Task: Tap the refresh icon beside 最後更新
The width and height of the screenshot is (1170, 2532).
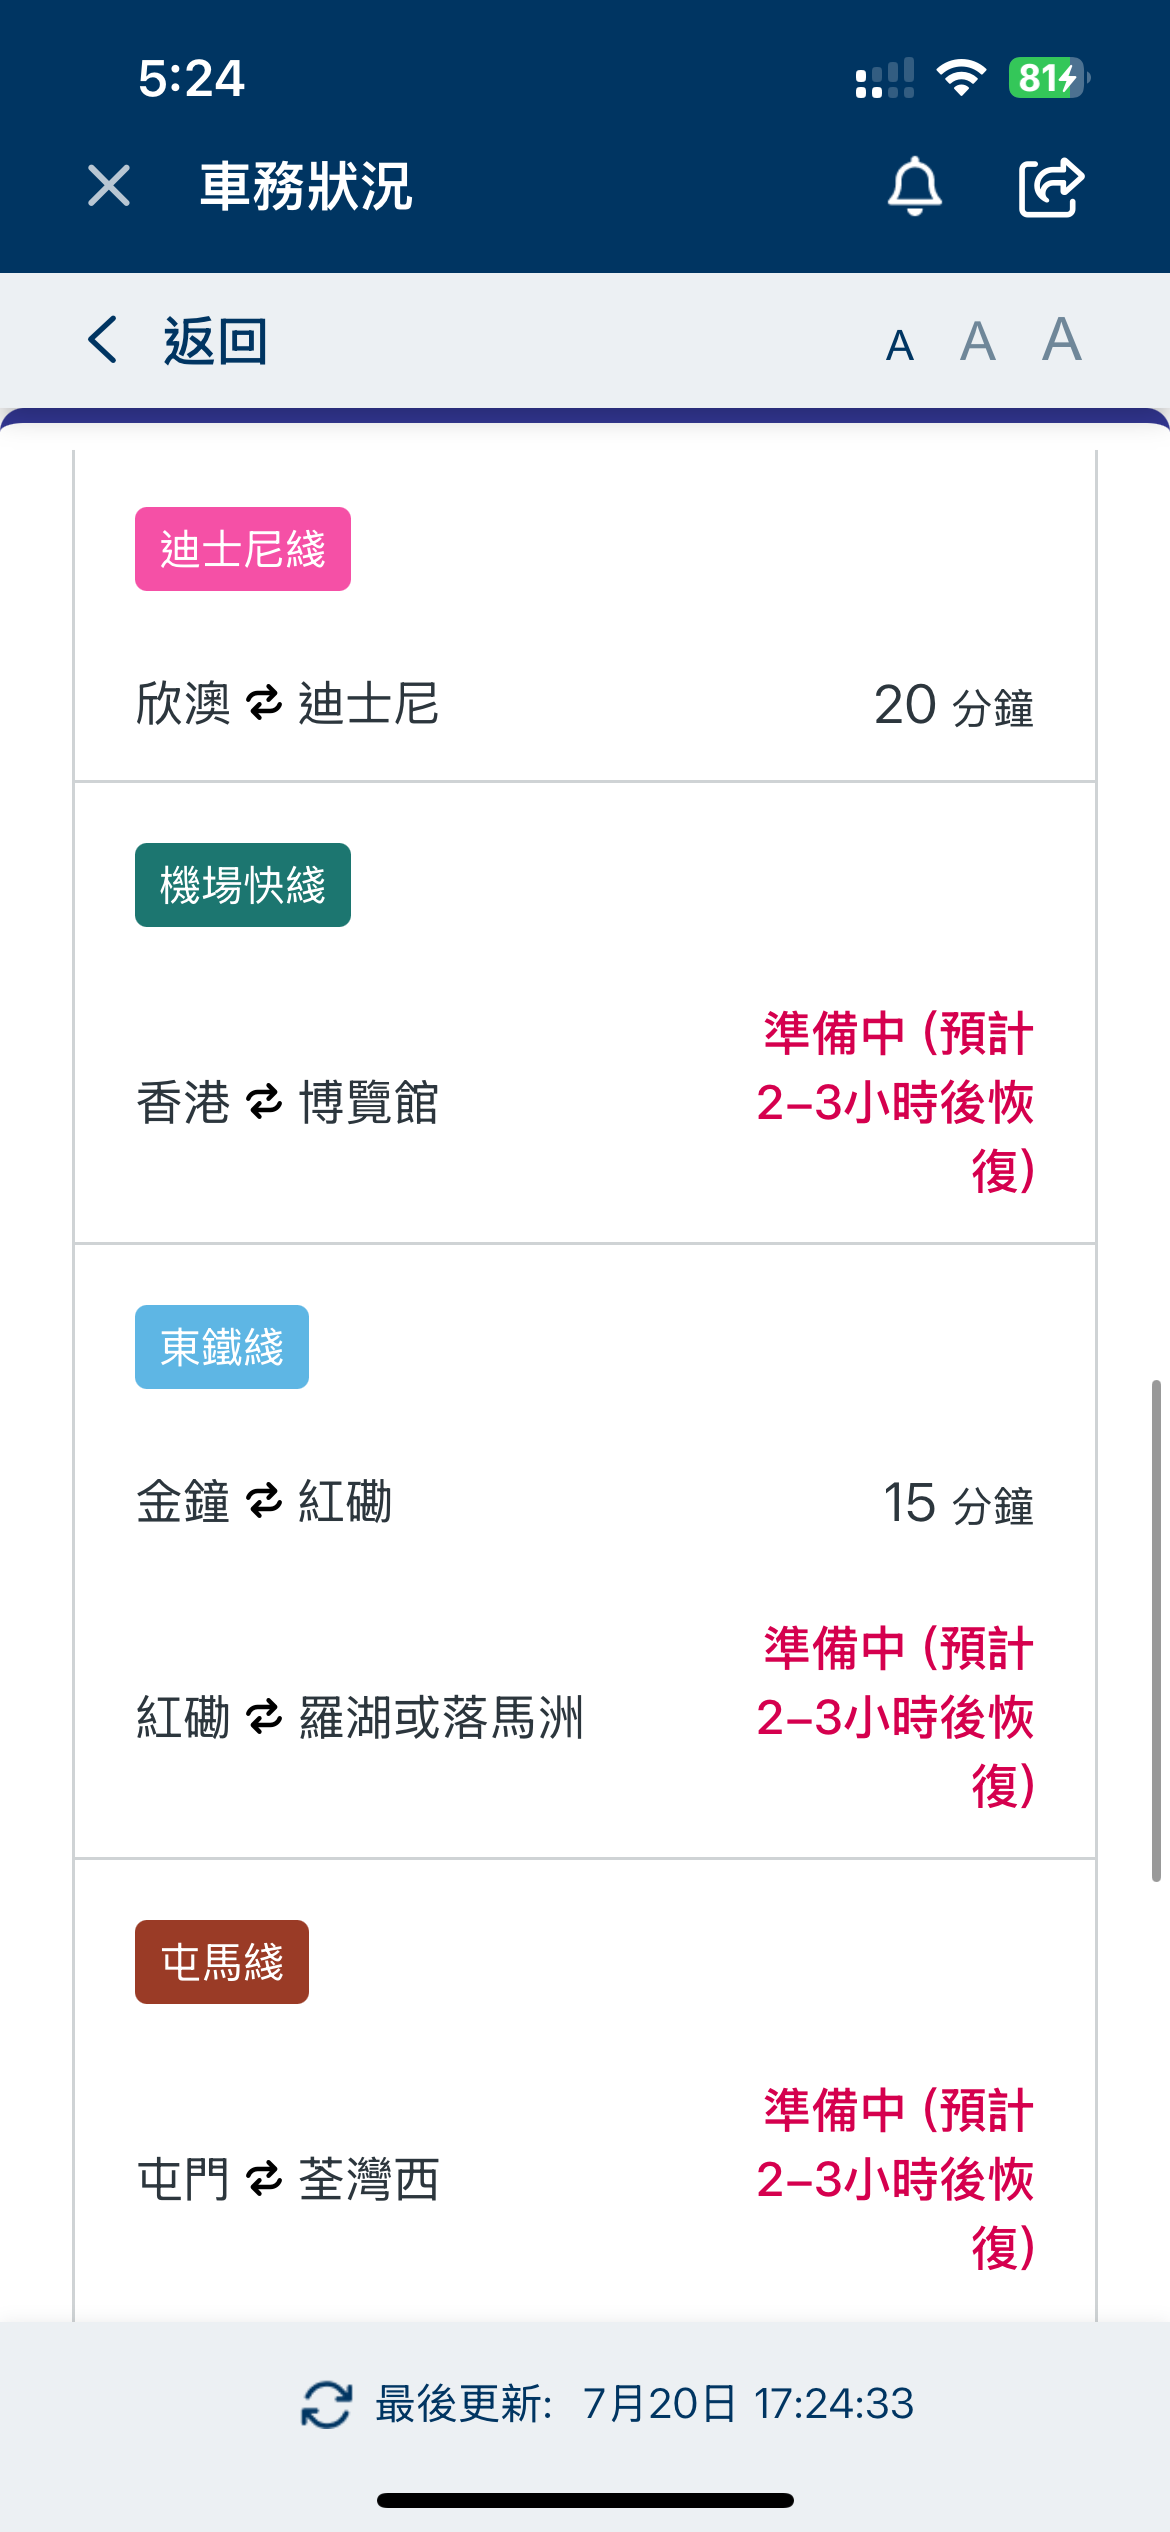Action: click(326, 2405)
